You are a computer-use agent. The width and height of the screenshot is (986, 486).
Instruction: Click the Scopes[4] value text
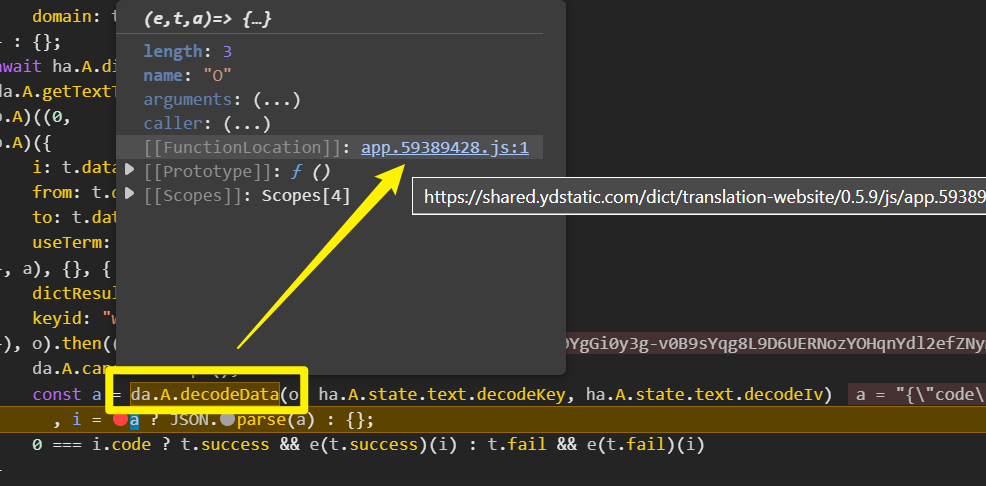coord(305,195)
